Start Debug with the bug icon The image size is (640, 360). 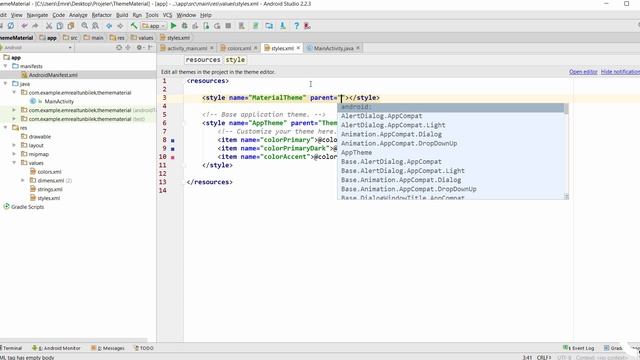(x=184, y=26)
